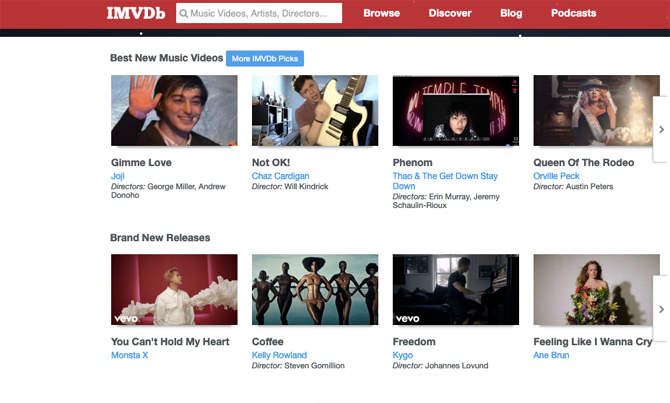Open the Gimme Love video thumbnail
This screenshot has width=670, height=403.
click(174, 111)
